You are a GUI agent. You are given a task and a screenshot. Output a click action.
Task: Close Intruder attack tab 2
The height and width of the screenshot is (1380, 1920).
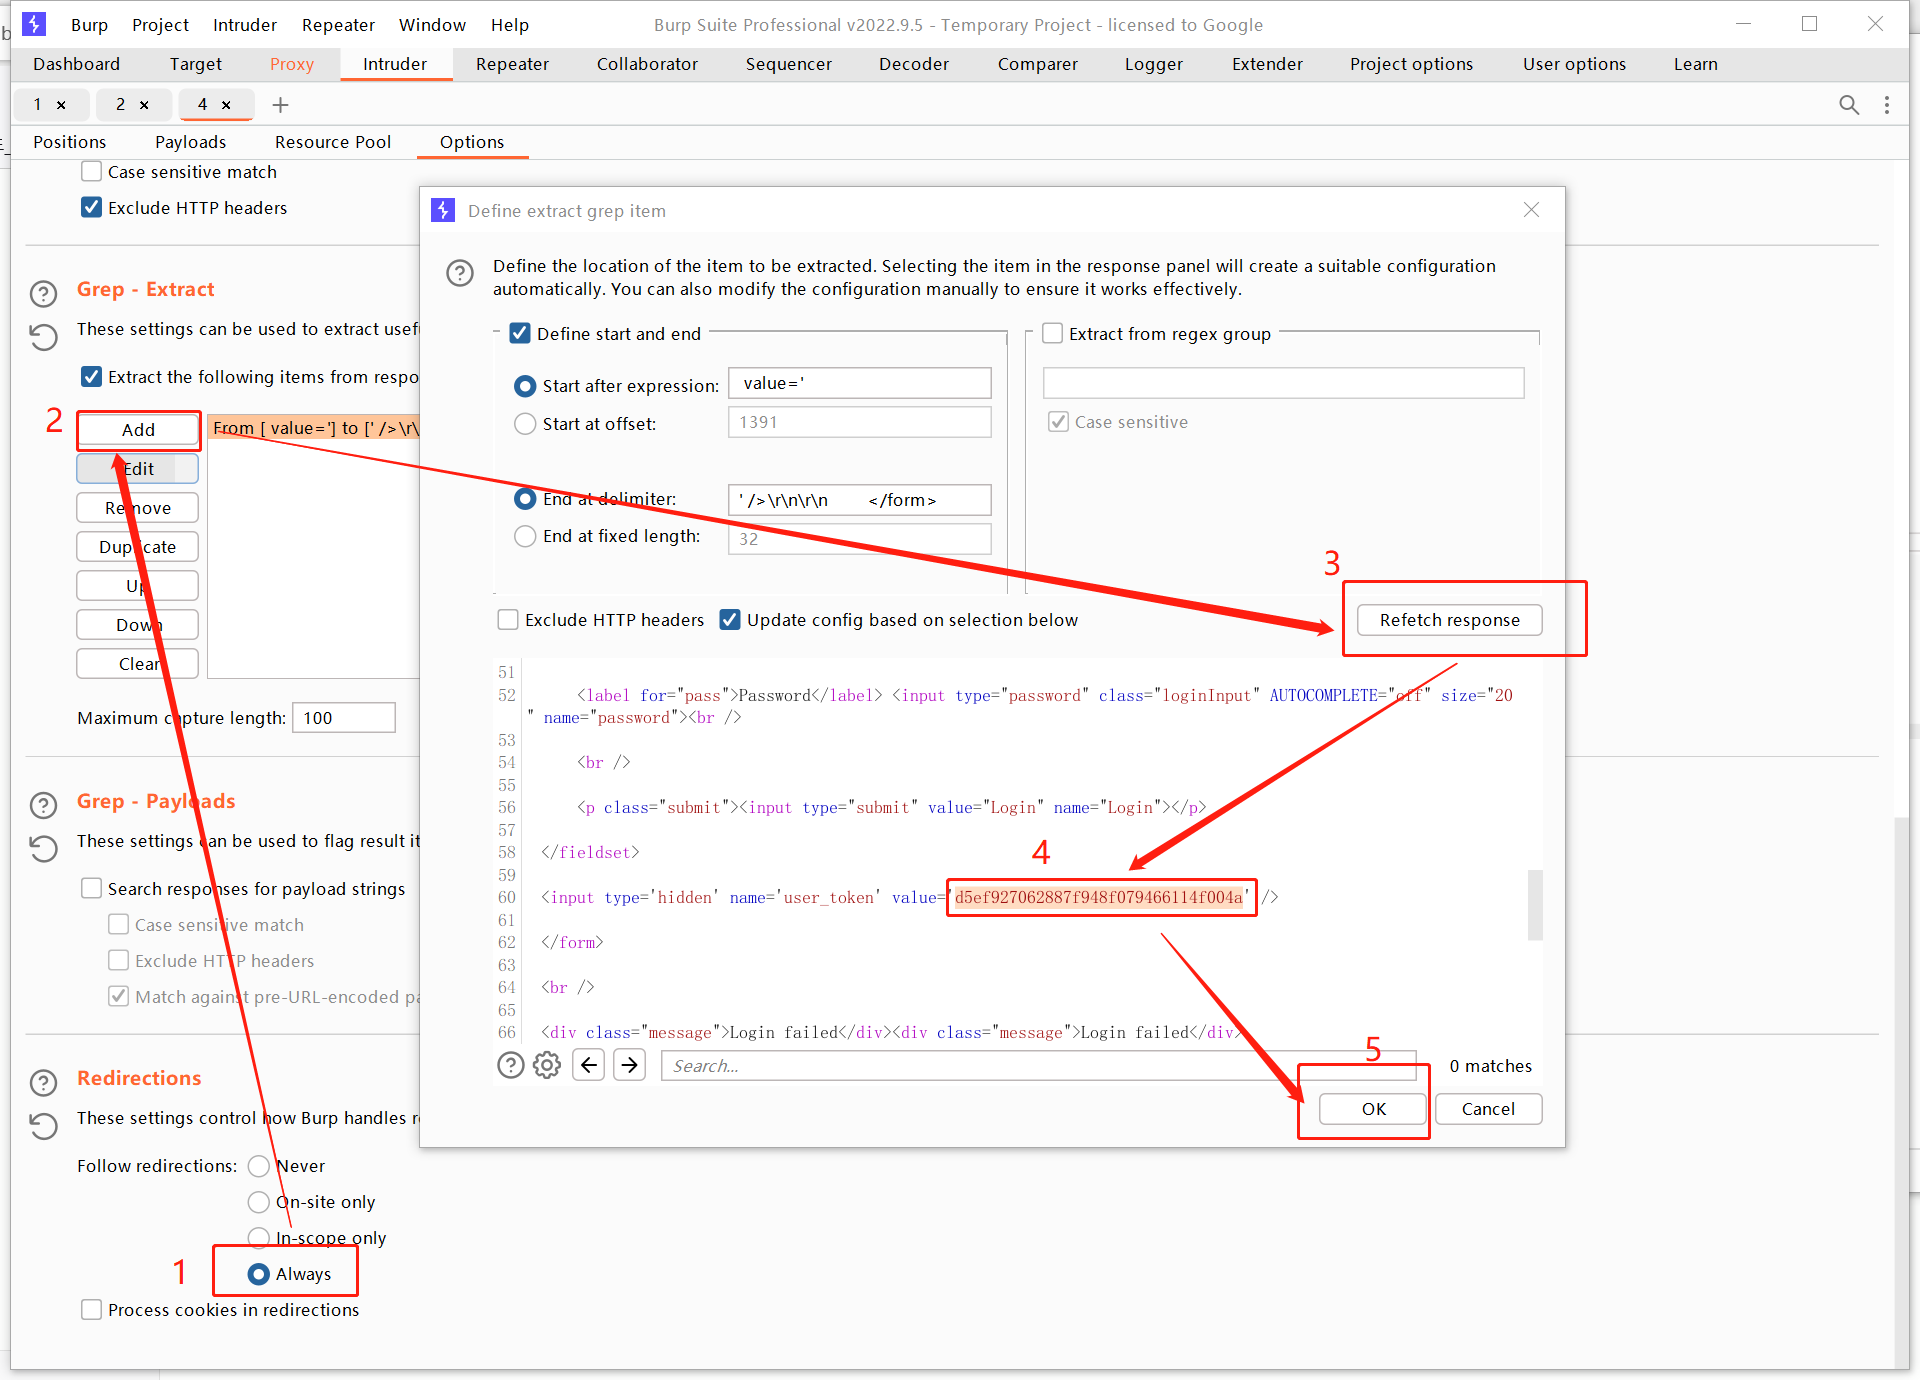(144, 105)
